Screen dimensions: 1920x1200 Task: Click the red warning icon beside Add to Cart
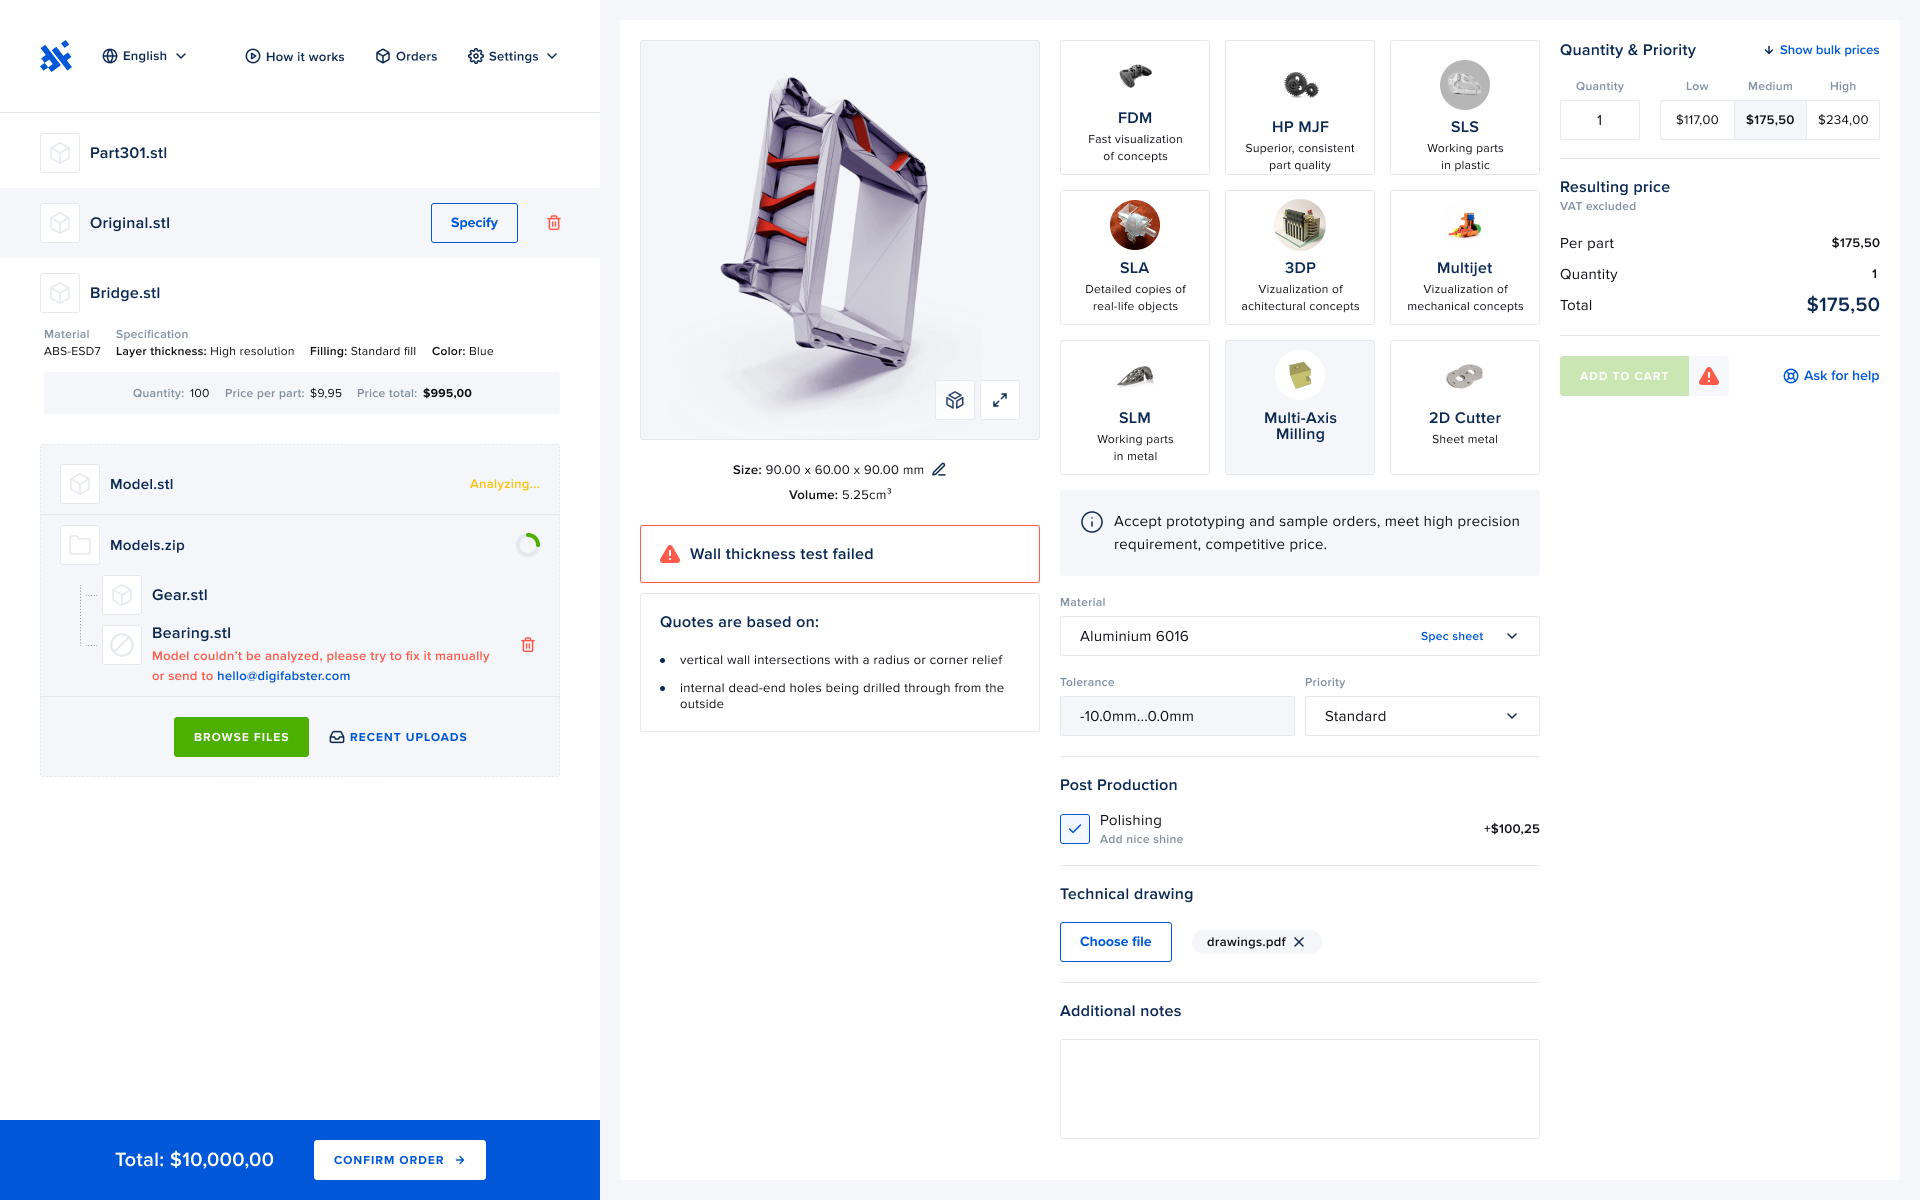(x=1709, y=376)
